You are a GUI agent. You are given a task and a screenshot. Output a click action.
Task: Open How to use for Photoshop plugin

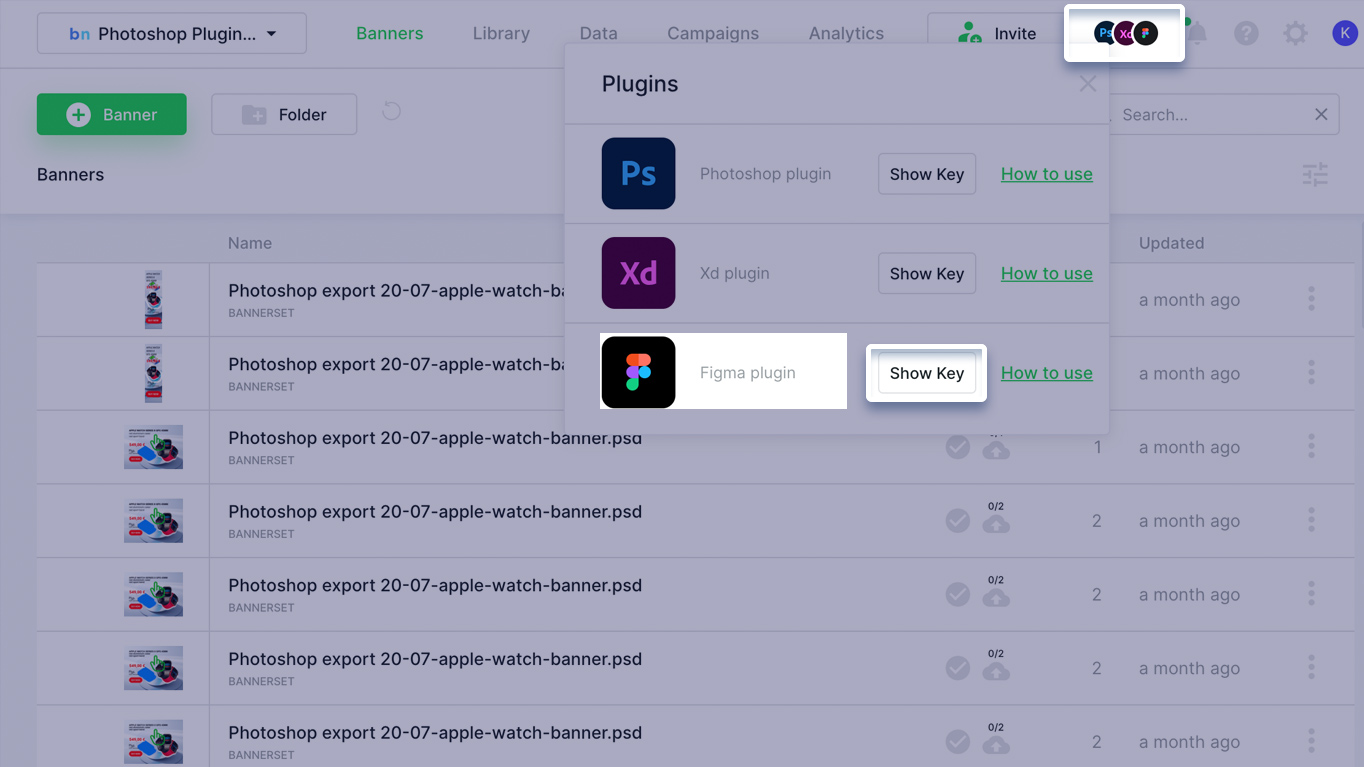(1047, 174)
